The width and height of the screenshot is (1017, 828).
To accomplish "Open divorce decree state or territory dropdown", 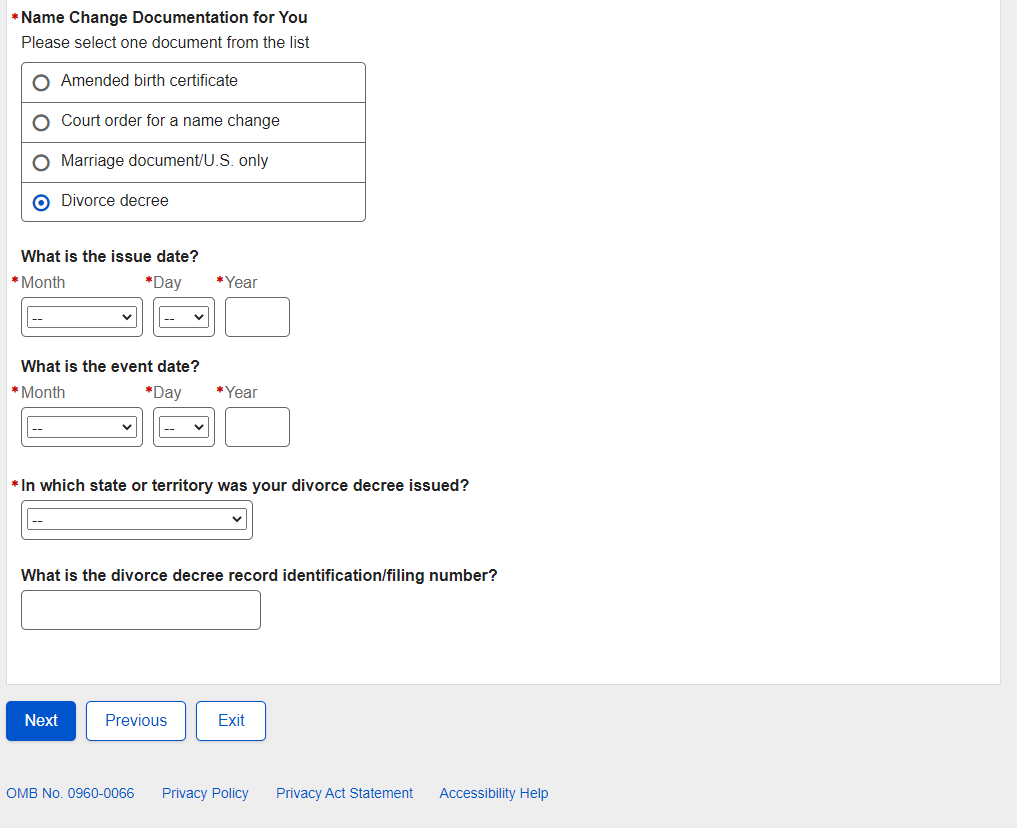I will tap(137, 520).
